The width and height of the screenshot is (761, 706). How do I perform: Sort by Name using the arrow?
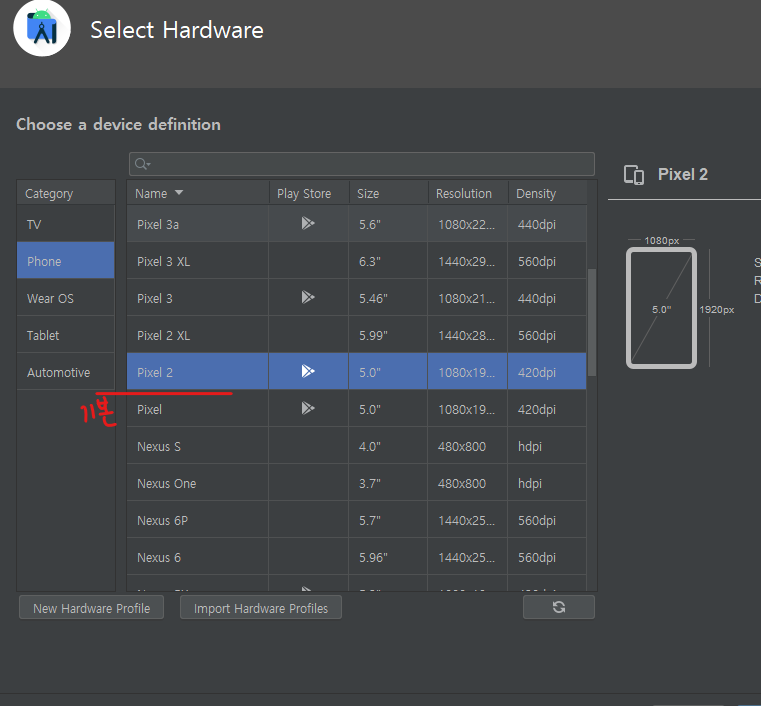[x=179, y=193]
